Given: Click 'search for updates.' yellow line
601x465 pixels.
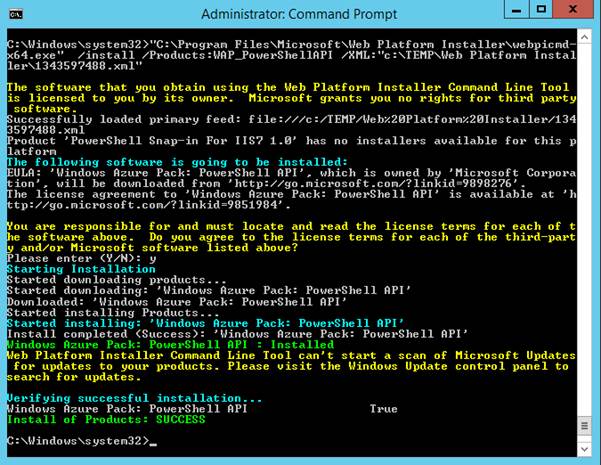Looking at the screenshot, I should tap(74, 377).
